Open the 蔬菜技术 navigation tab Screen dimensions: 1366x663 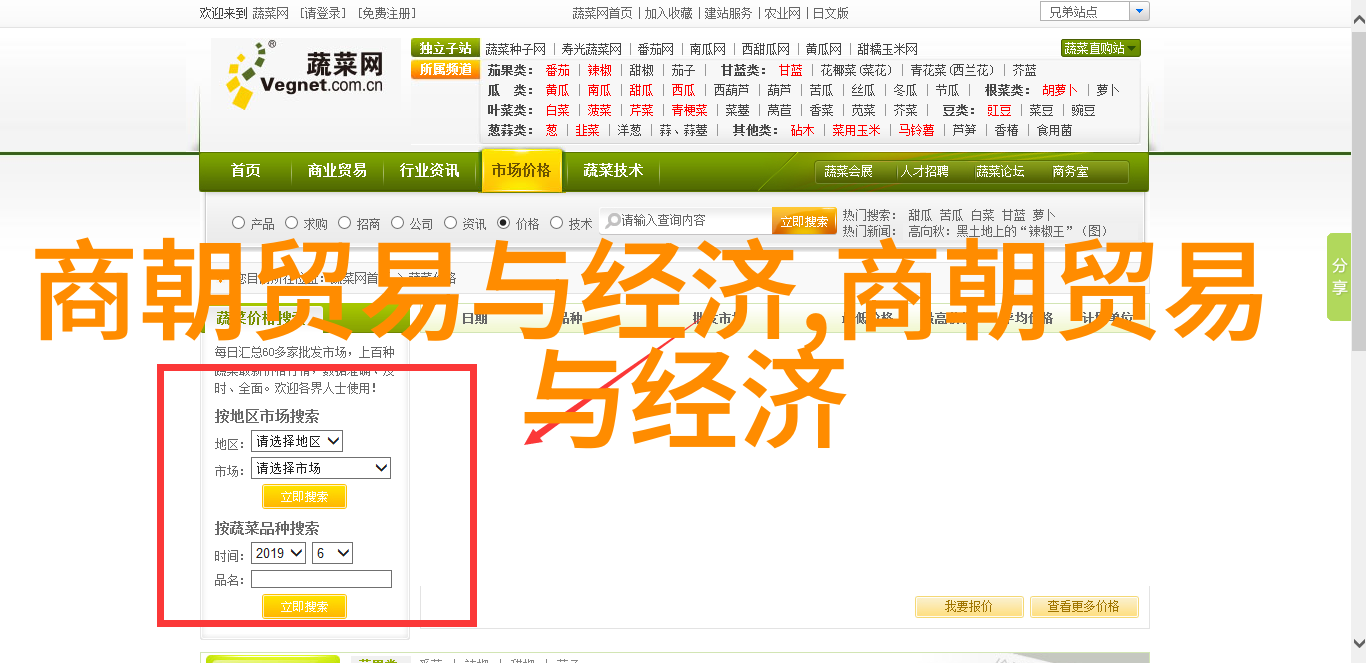[x=613, y=171]
